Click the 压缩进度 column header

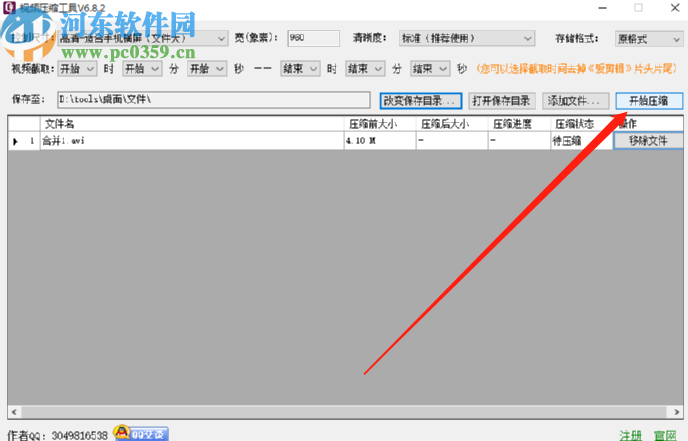pyautogui.click(x=520, y=124)
